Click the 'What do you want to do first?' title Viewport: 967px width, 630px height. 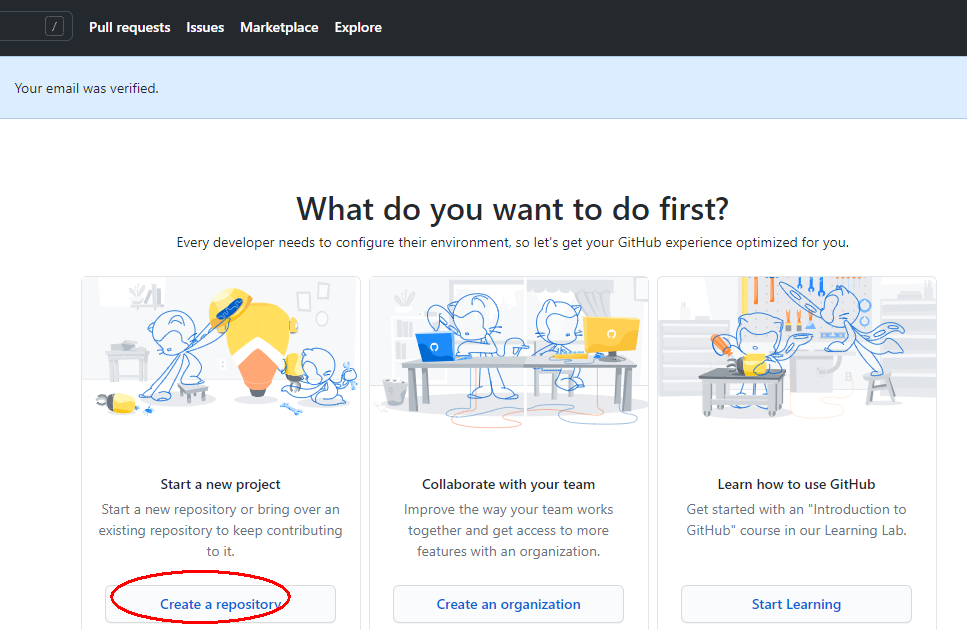click(512, 209)
